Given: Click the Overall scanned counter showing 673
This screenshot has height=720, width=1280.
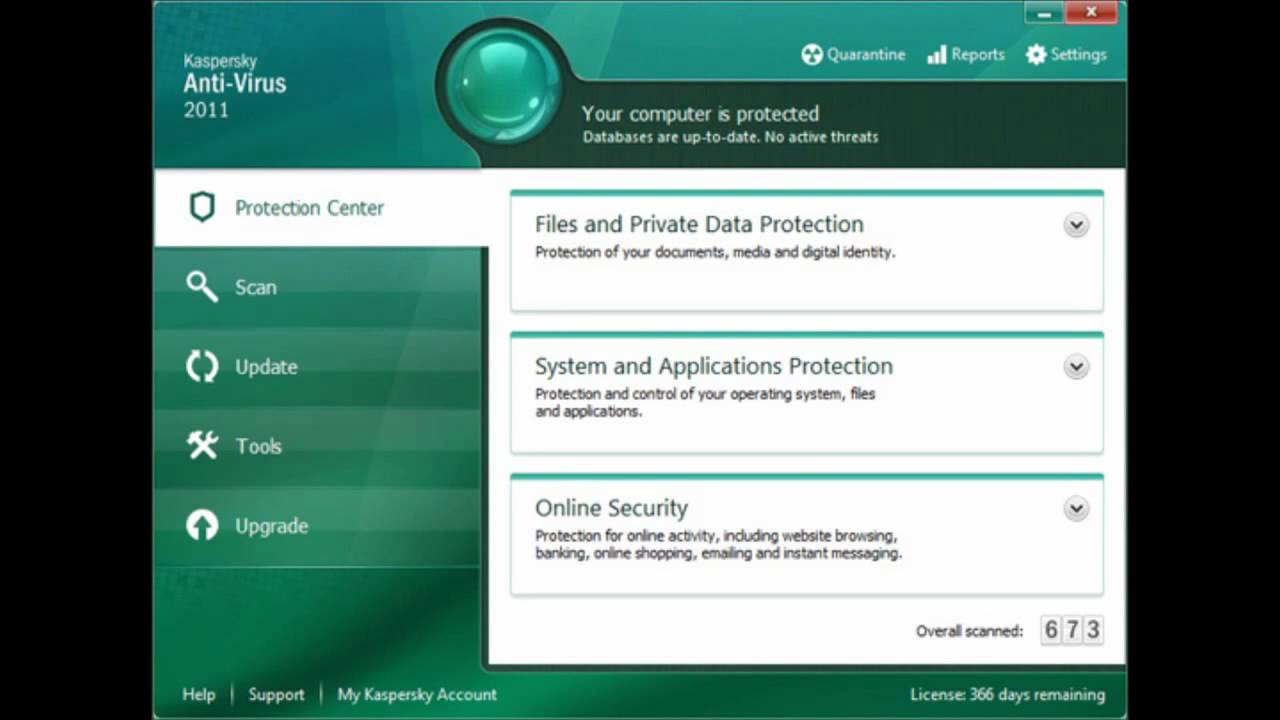Looking at the screenshot, I should click(1072, 630).
